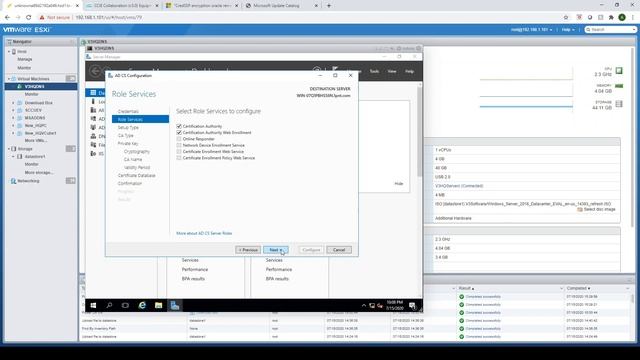The image size is (640, 360).
Task: Select the Role Services wizard step
Action: pyautogui.click(x=140, y=119)
